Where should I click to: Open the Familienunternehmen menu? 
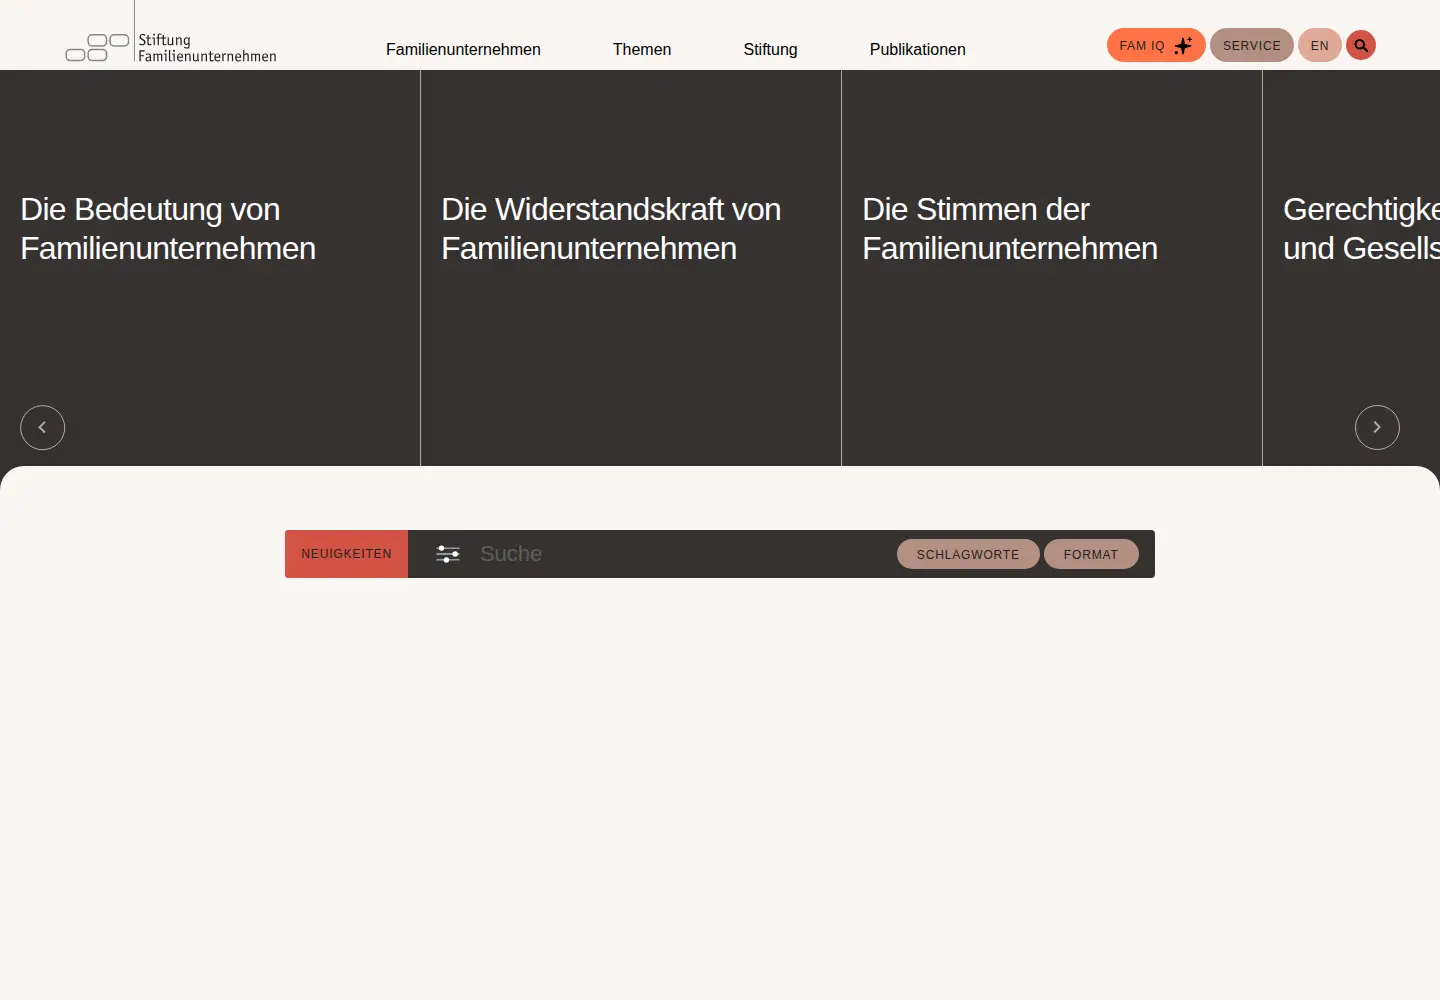[463, 49]
